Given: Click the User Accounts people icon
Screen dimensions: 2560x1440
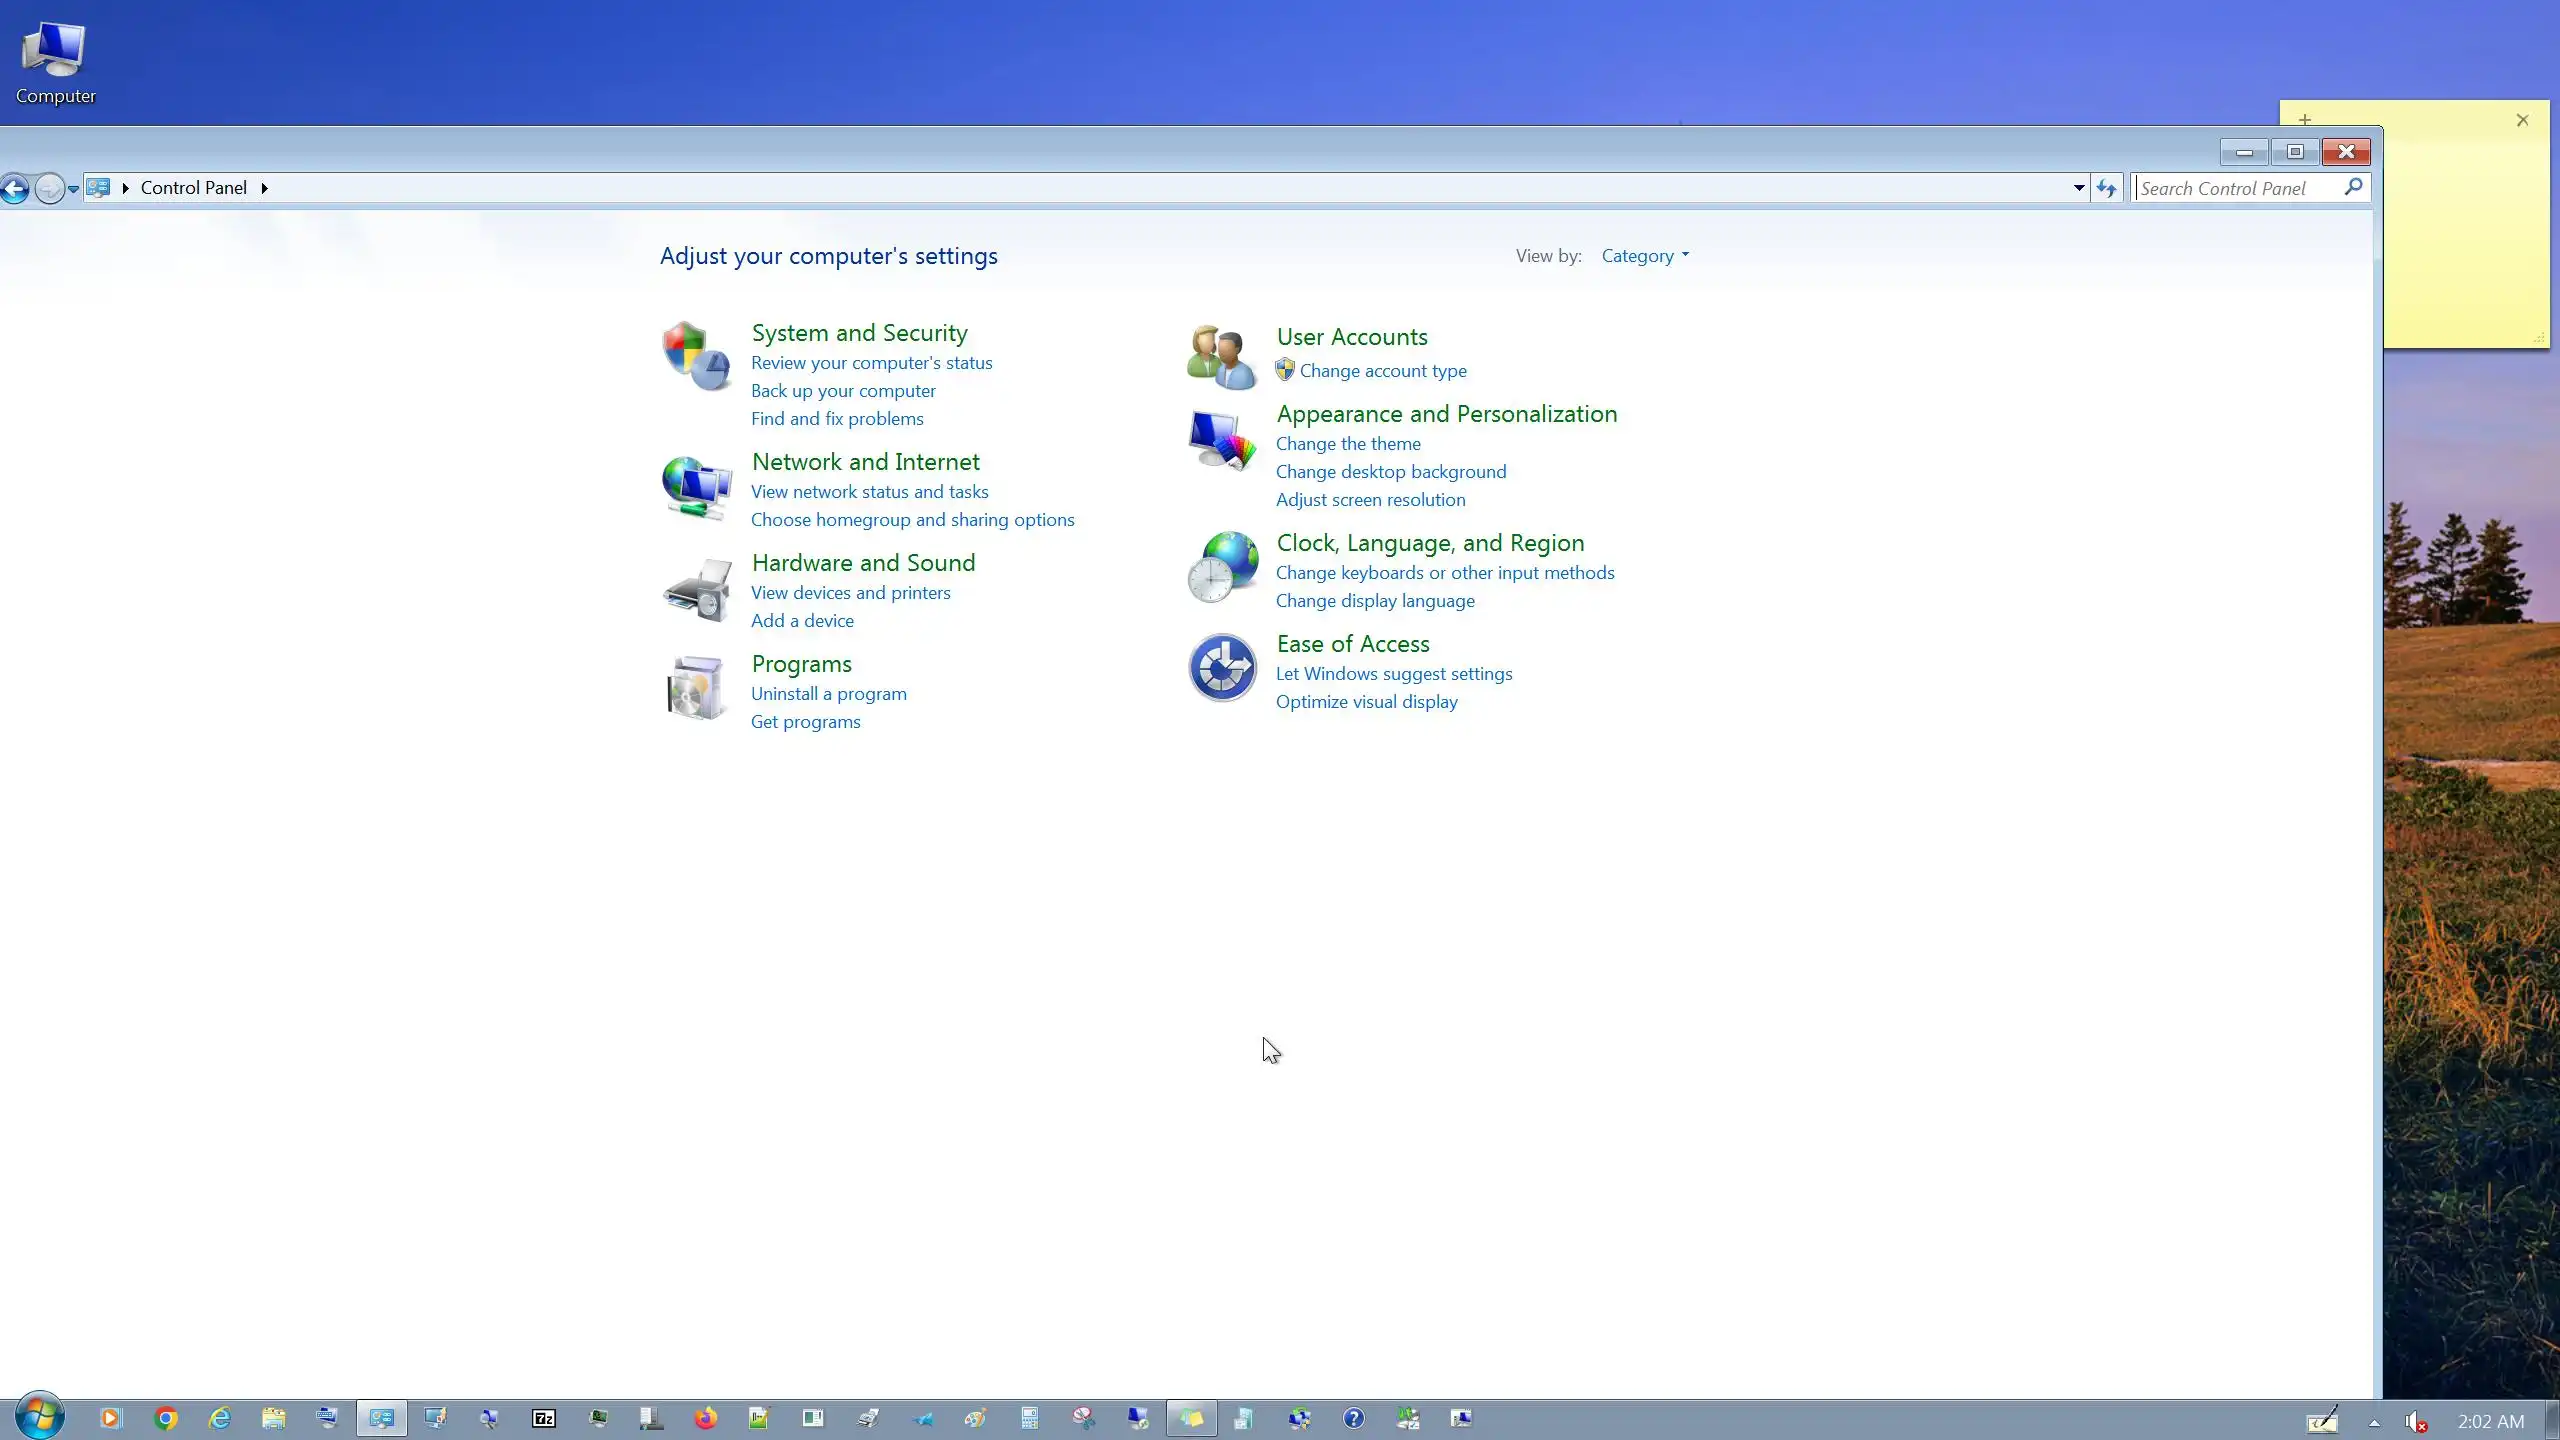Looking at the screenshot, I should [x=1221, y=357].
